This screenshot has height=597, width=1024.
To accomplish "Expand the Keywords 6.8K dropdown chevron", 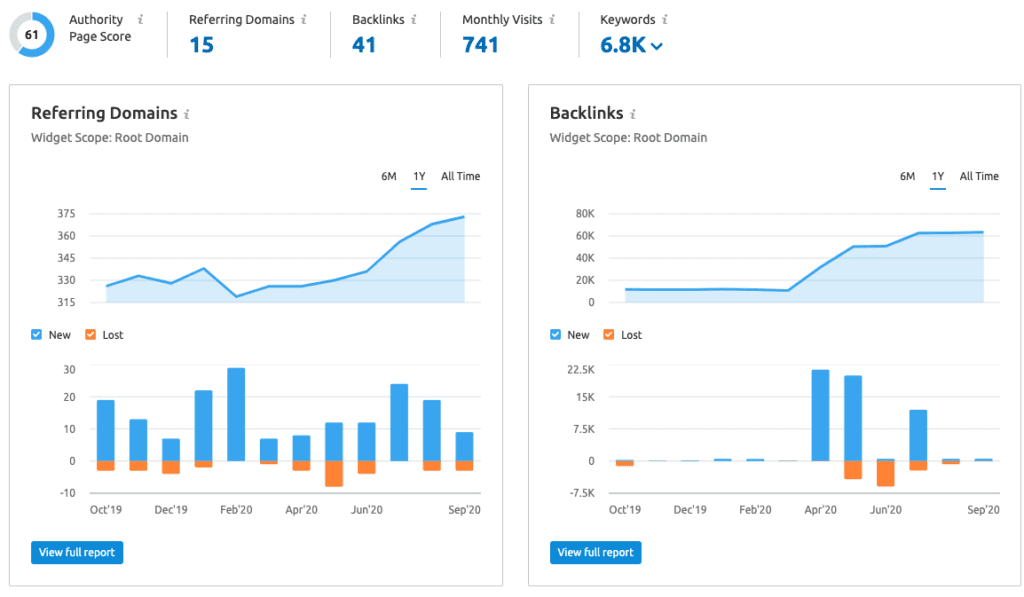I will [x=656, y=46].
